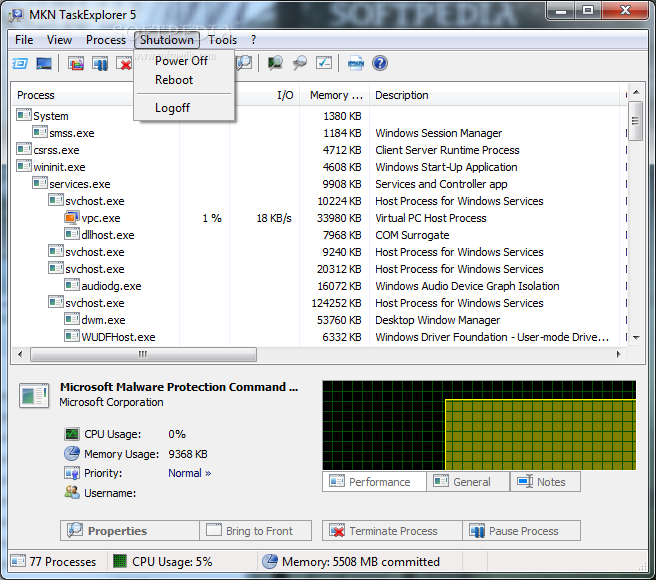This screenshot has height=580, width=656.
Task: Sort by the Process column header
Action: [73, 95]
